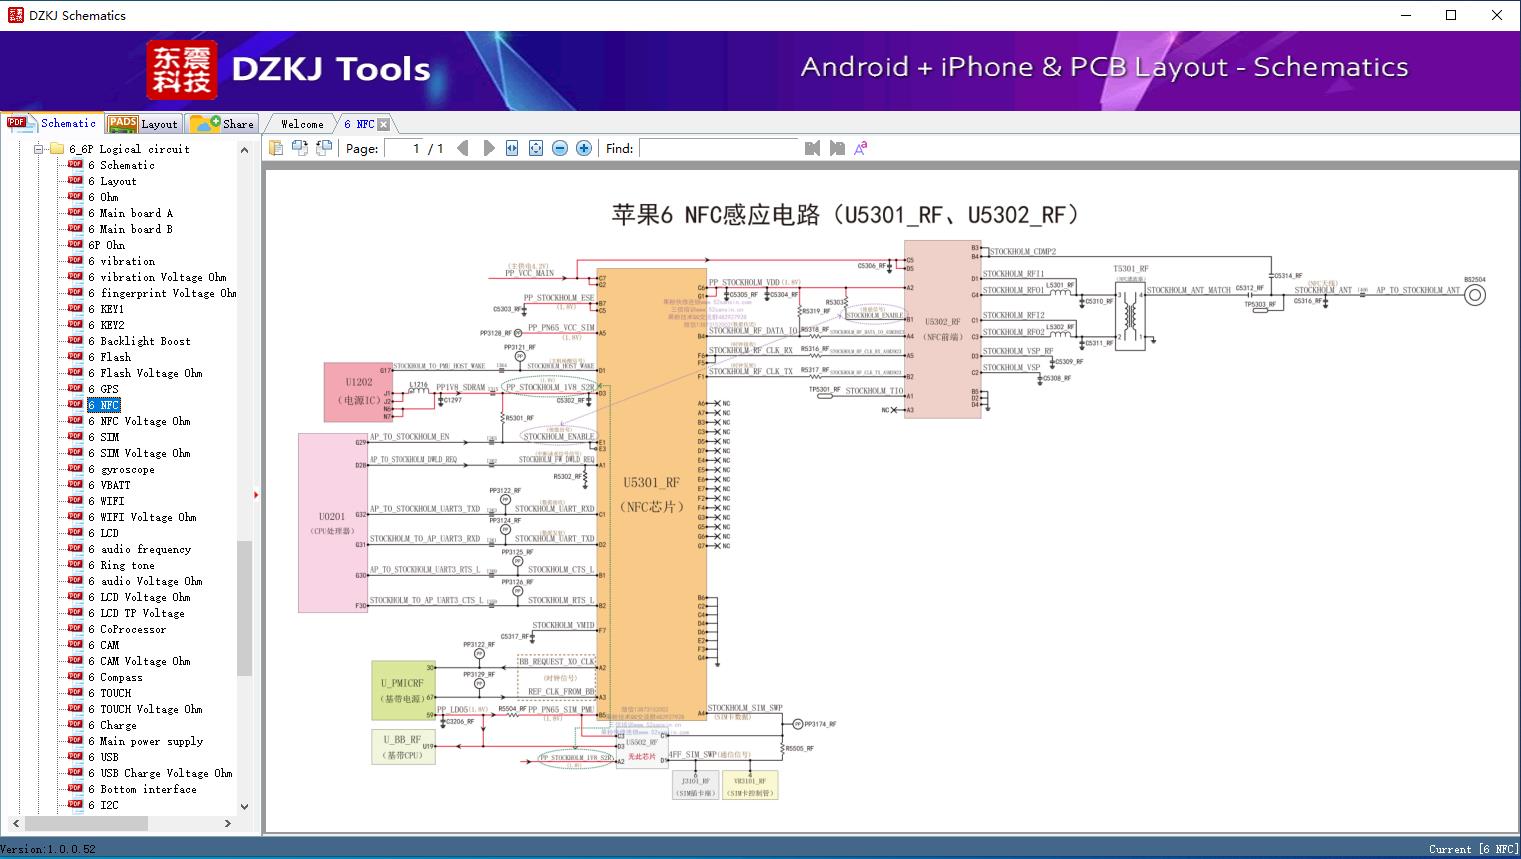Viewport: 1521px width, 859px height.
Task: Select 6 CoProcessor entry
Action: 127,629
